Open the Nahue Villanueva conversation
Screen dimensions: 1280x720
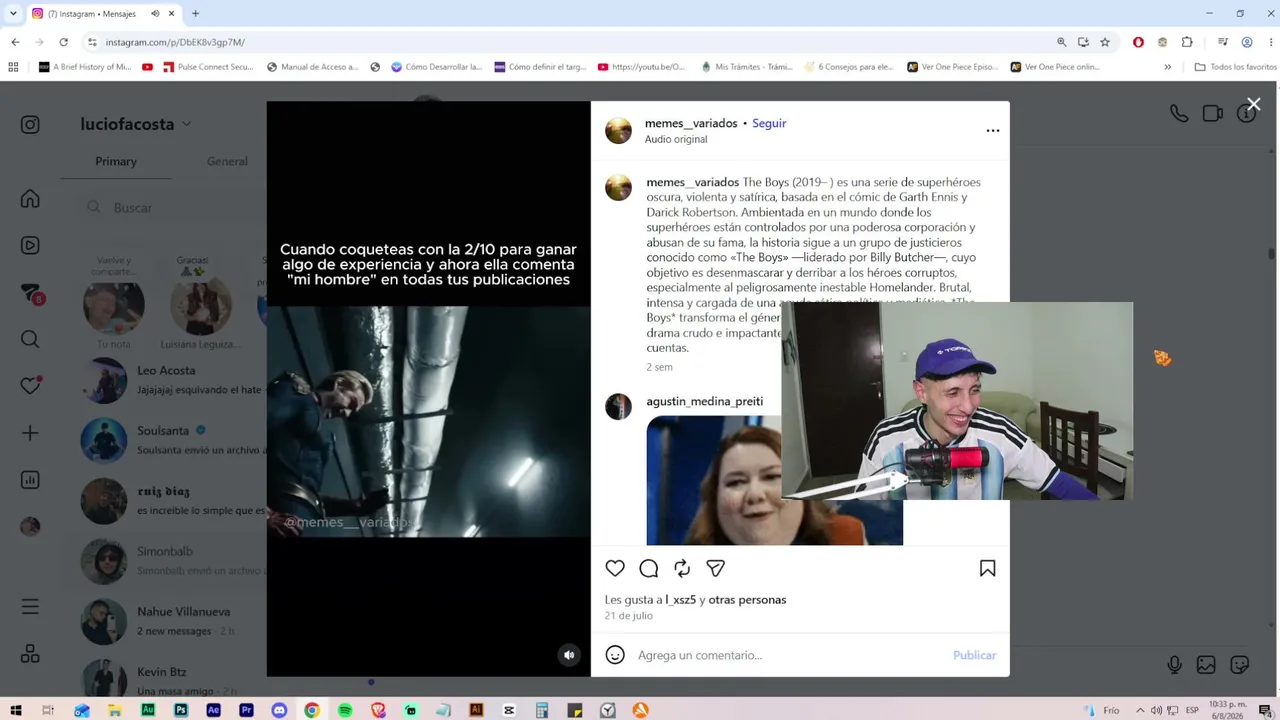tap(170, 621)
